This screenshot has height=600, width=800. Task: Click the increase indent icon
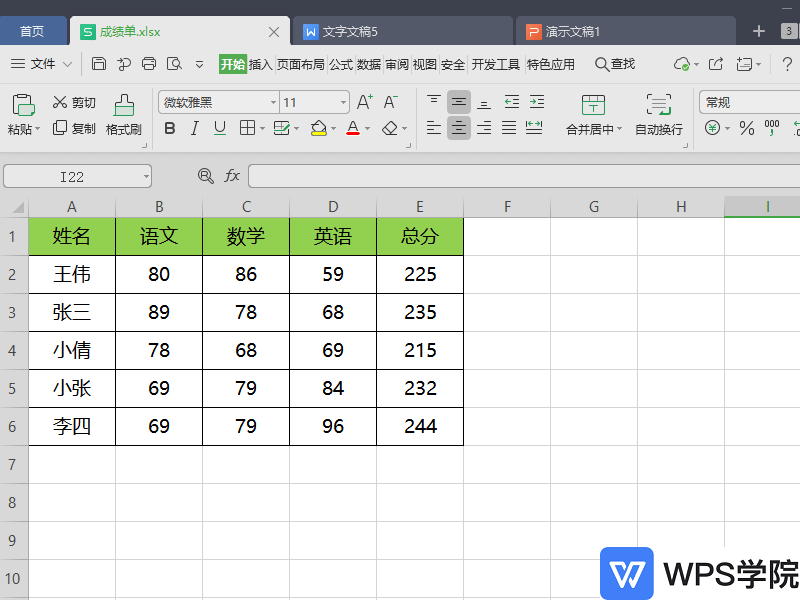click(537, 102)
